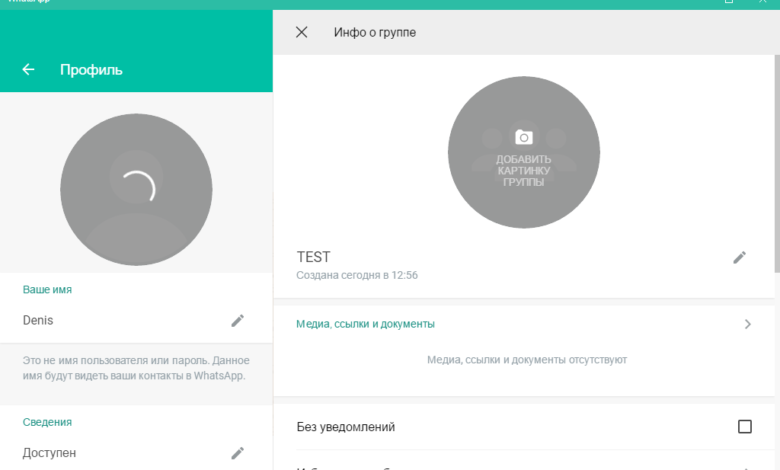Click the Доступен status text
The height and width of the screenshot is (470, 780).
coord(49,453)
